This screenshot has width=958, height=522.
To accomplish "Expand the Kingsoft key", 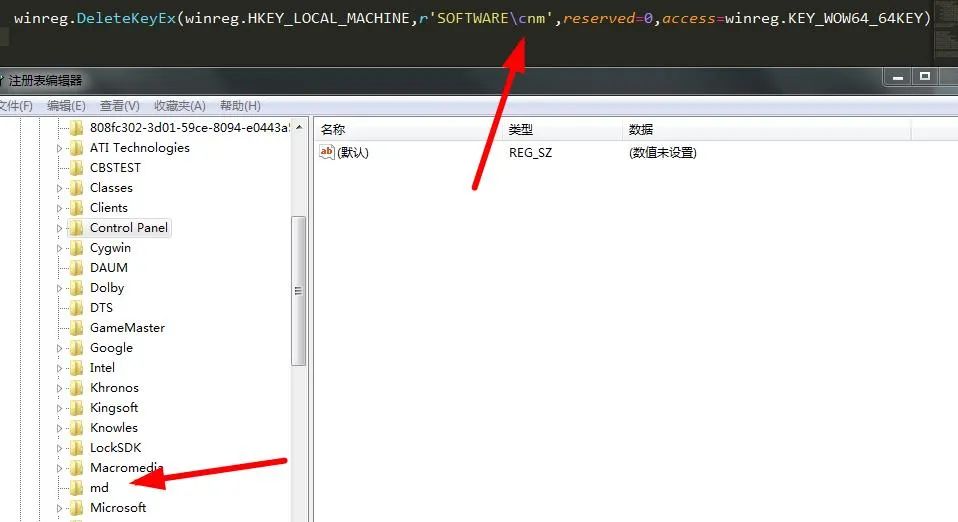I will (59, 408).
